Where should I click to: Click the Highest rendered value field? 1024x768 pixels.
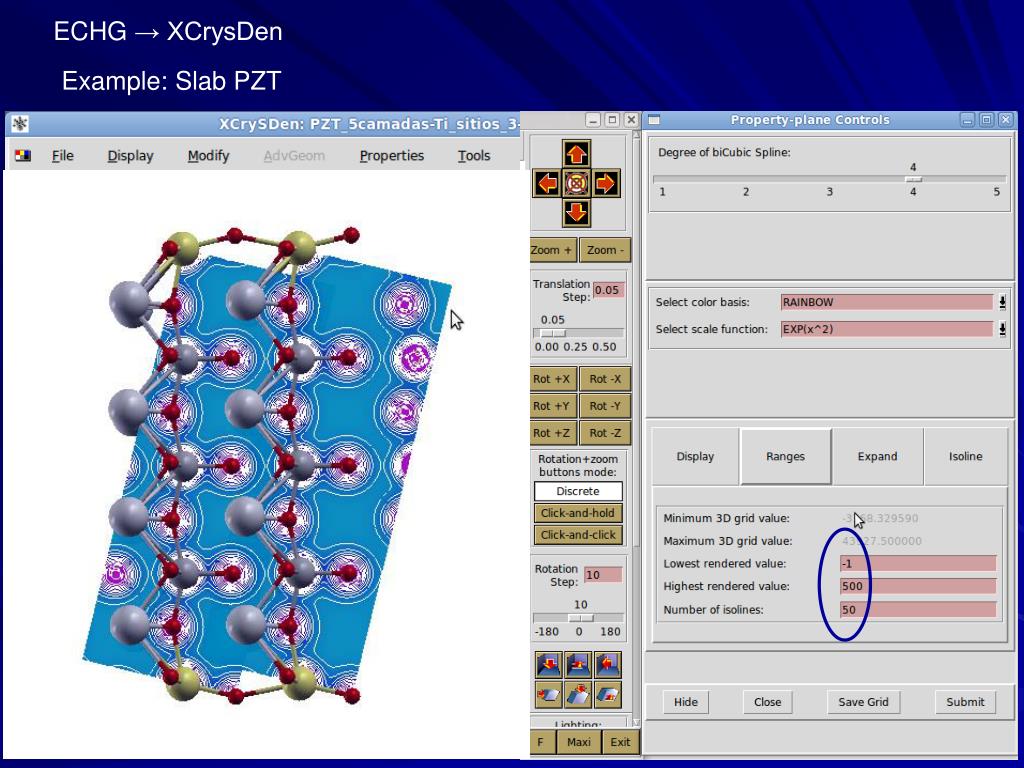(x=918, y=586)
